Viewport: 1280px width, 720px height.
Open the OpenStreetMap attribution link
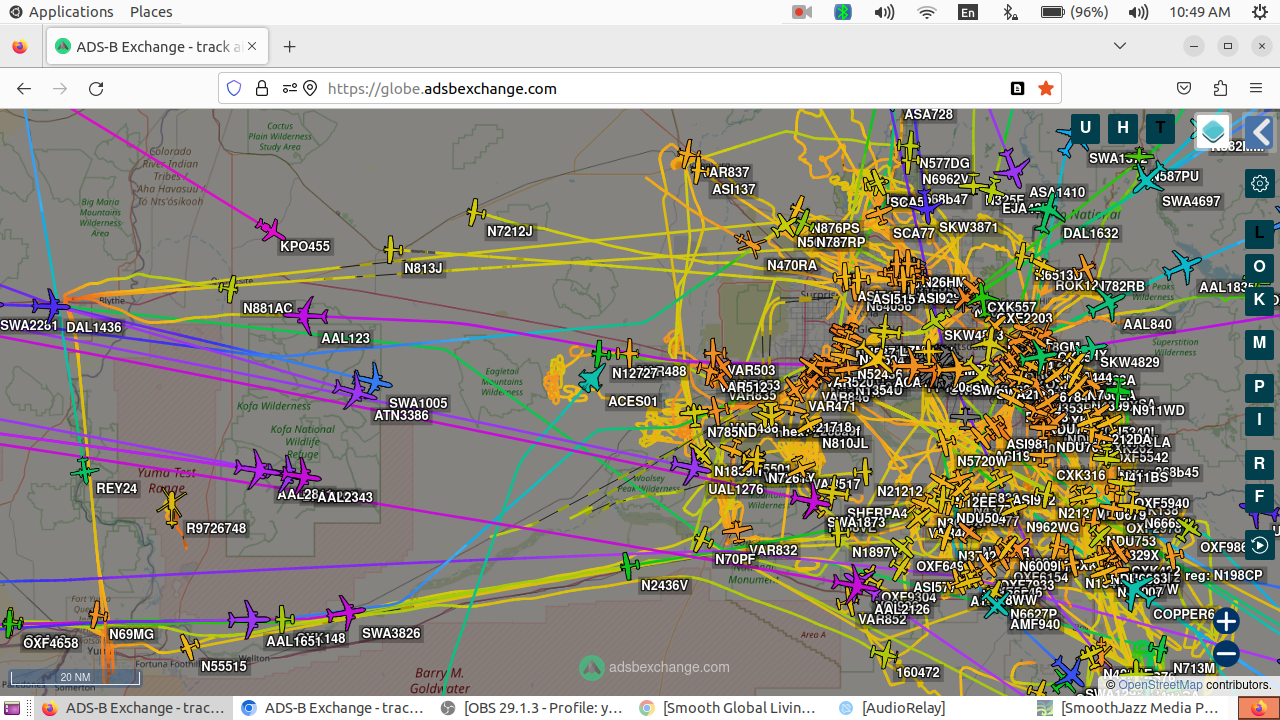(x=1160, y=685)
